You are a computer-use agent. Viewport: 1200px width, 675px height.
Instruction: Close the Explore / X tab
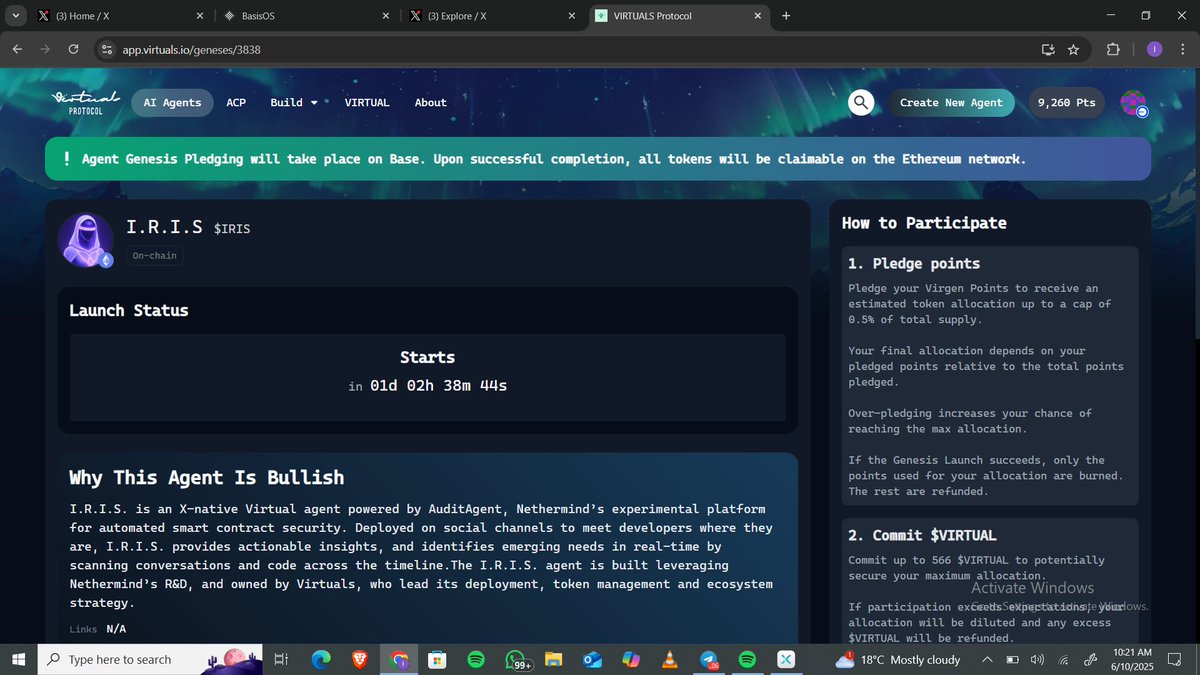coord(572,16)
